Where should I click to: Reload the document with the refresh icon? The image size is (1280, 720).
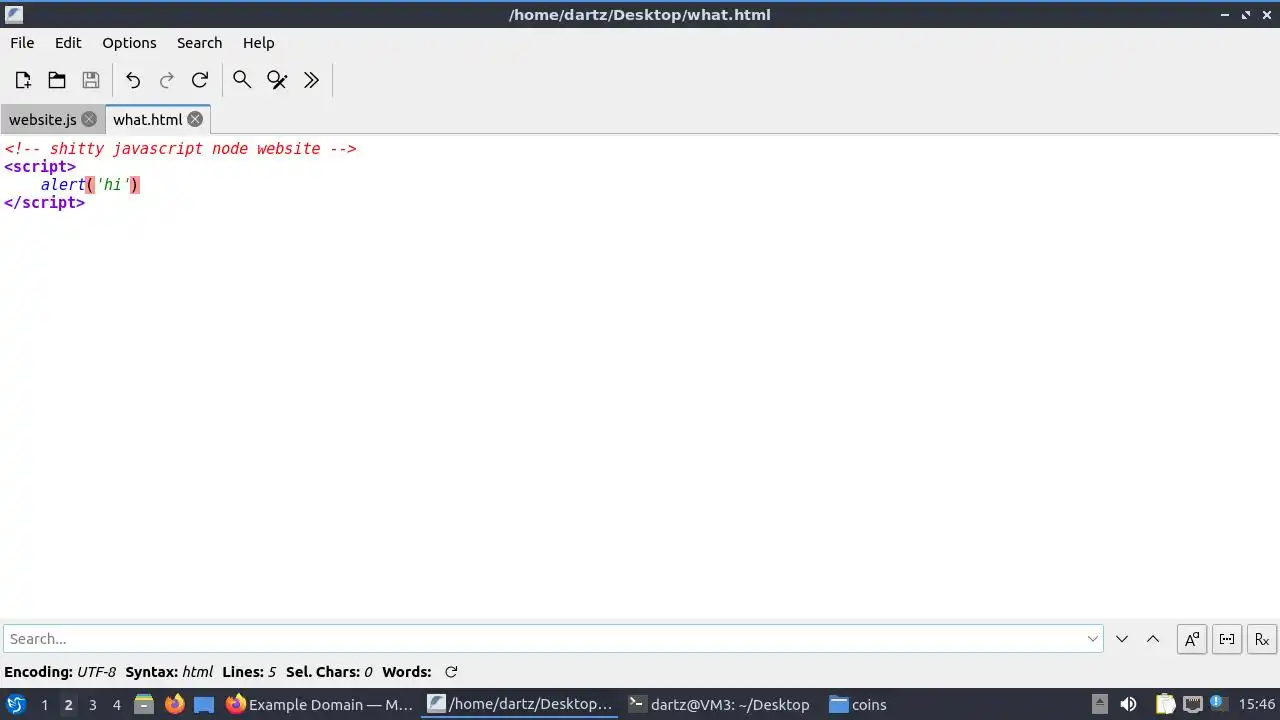tap(200, 80)
